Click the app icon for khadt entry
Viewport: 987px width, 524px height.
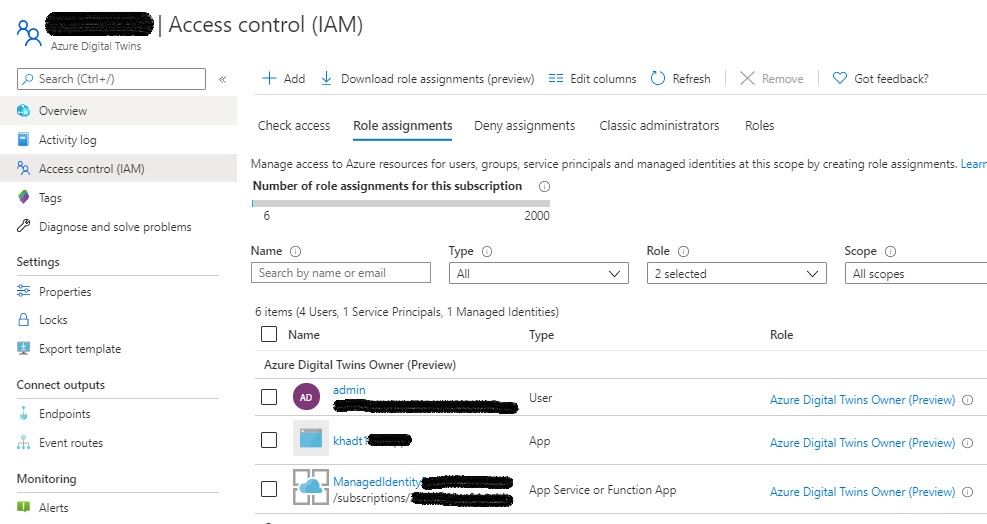[311, 438]
